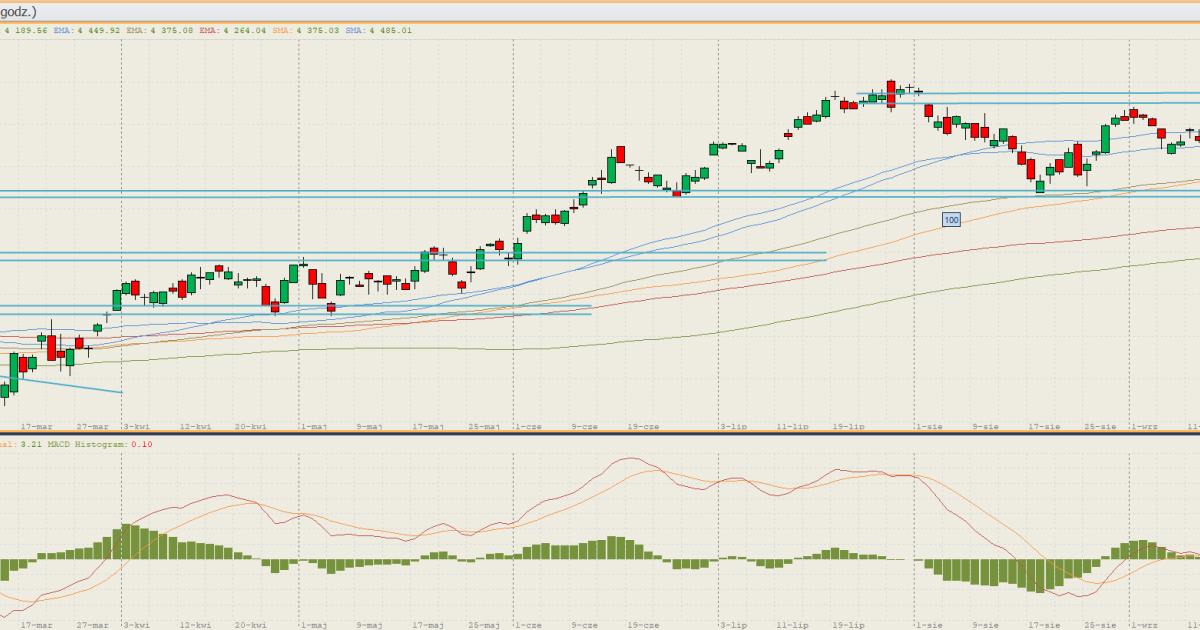Click the chart title bar ending in godz.)
This screenshot has height=630, width=1200.
[18, 12]
